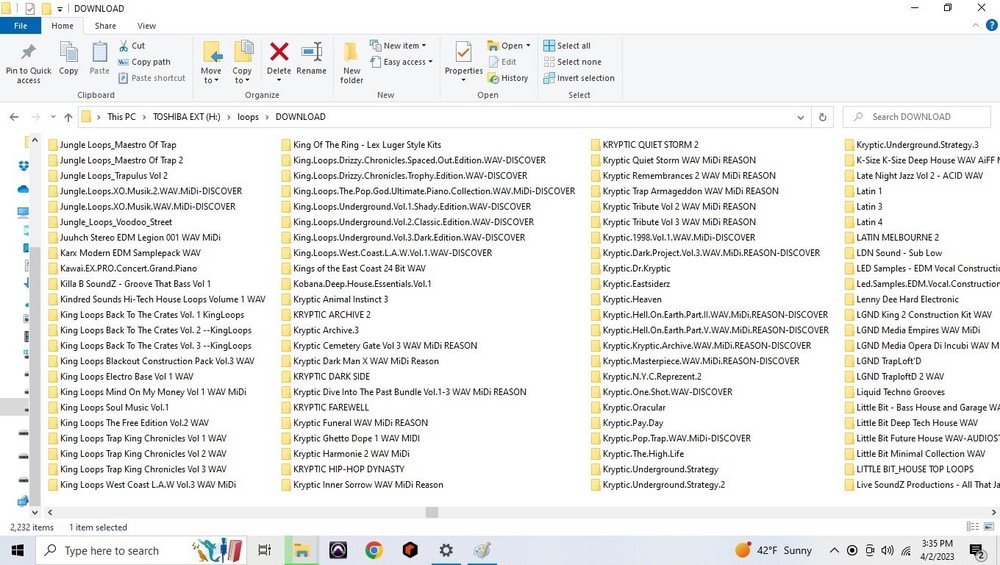Switch to Details view icon in status bar

[x=973, y=527]
